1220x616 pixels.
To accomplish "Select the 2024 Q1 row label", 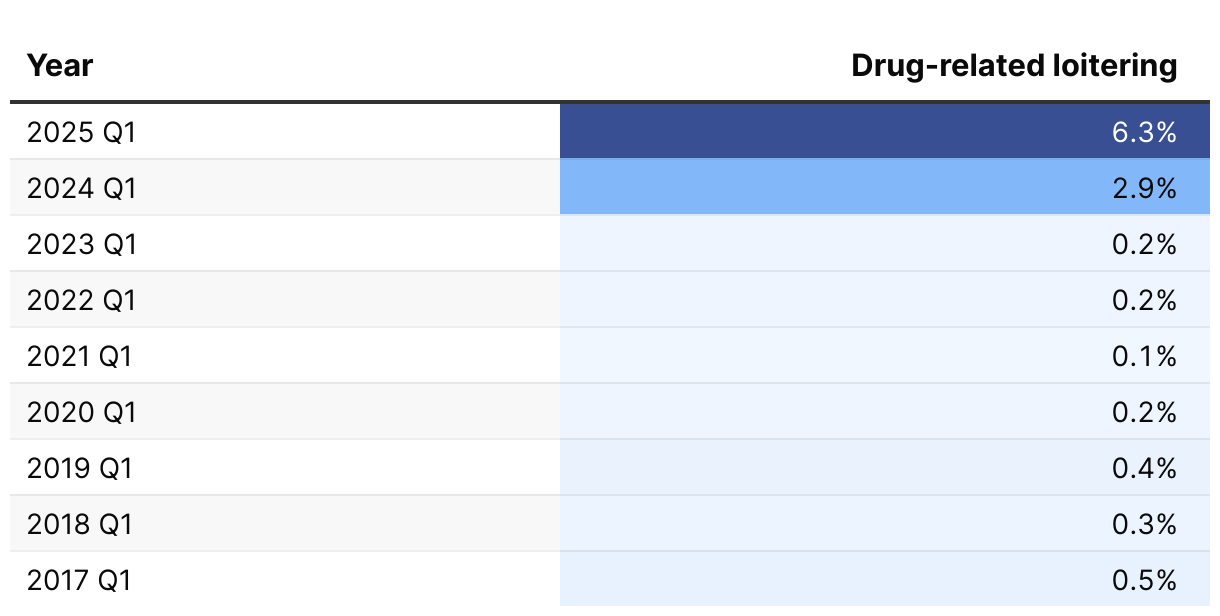I will point(81,188).
